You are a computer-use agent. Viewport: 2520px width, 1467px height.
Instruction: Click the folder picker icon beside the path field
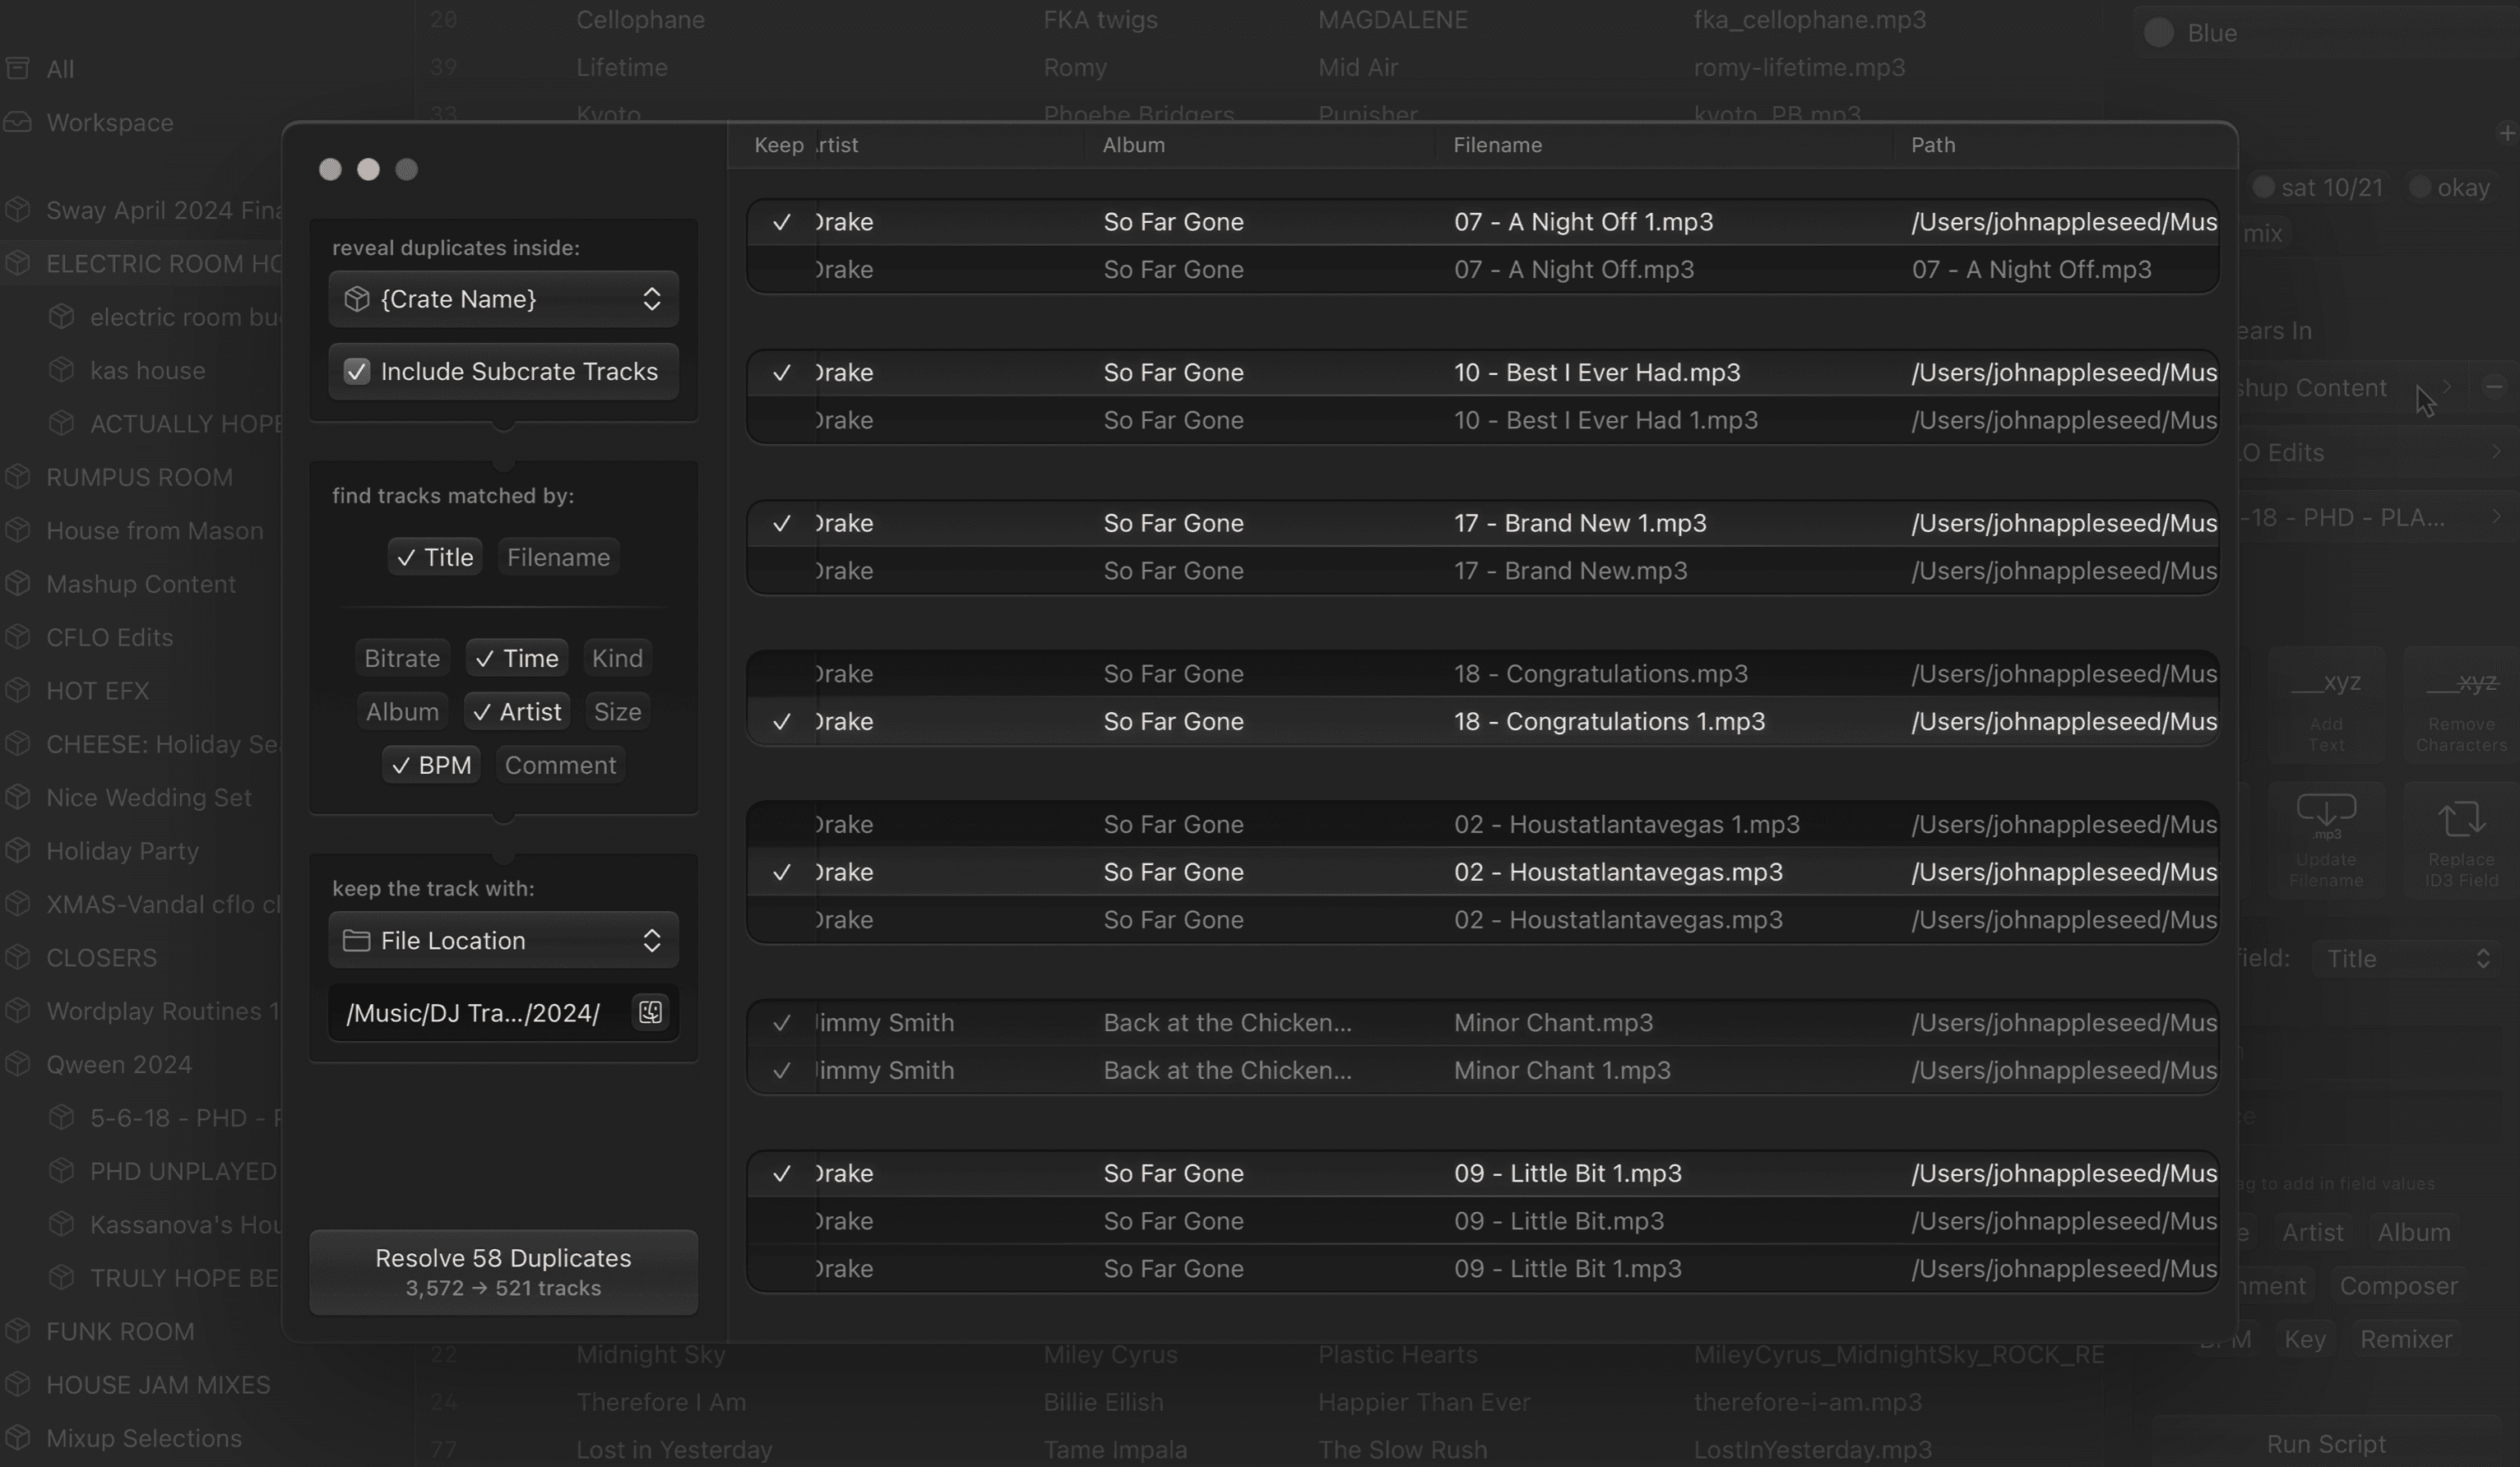650,1012
